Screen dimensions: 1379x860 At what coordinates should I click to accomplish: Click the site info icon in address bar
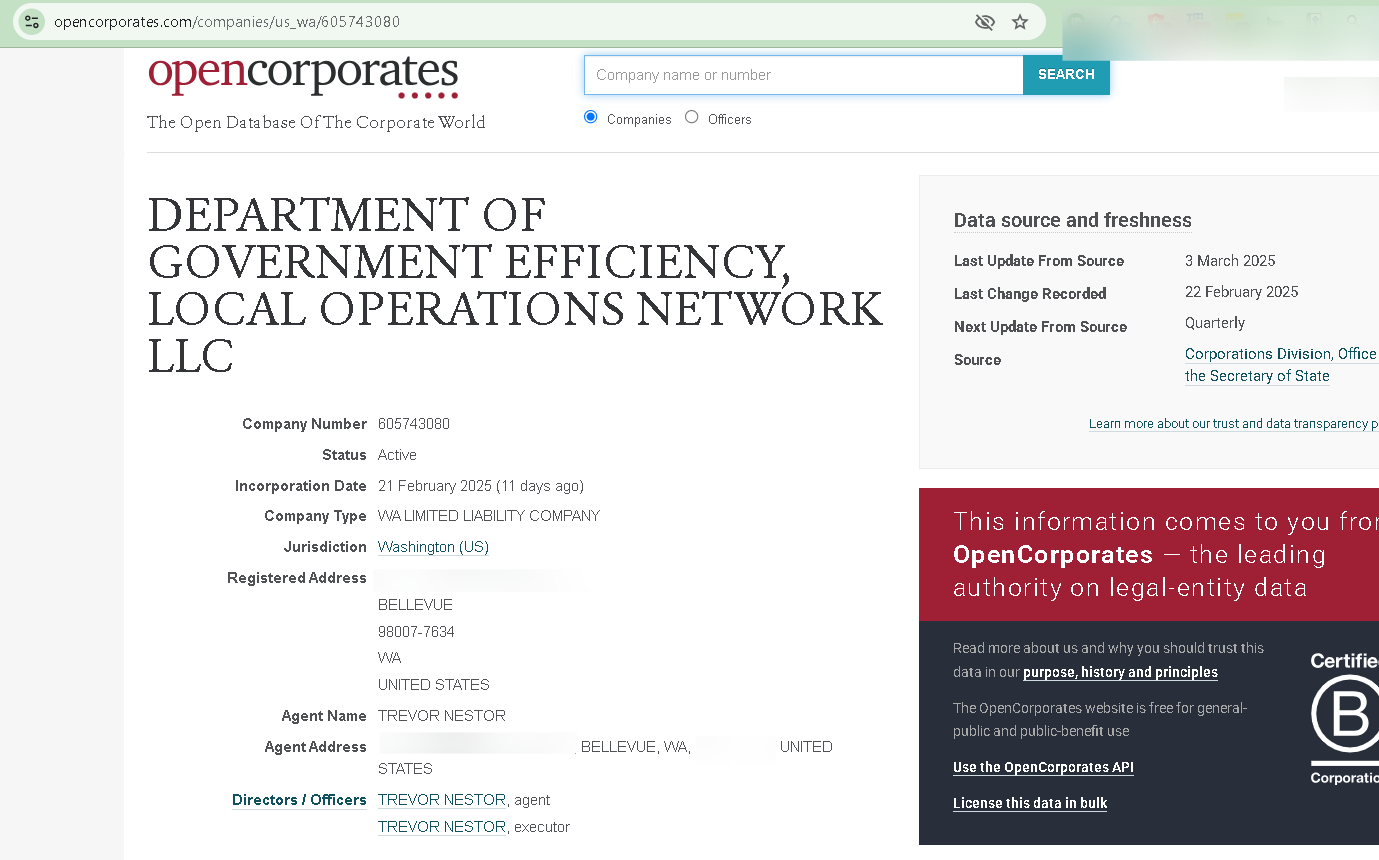coord(32,21)
